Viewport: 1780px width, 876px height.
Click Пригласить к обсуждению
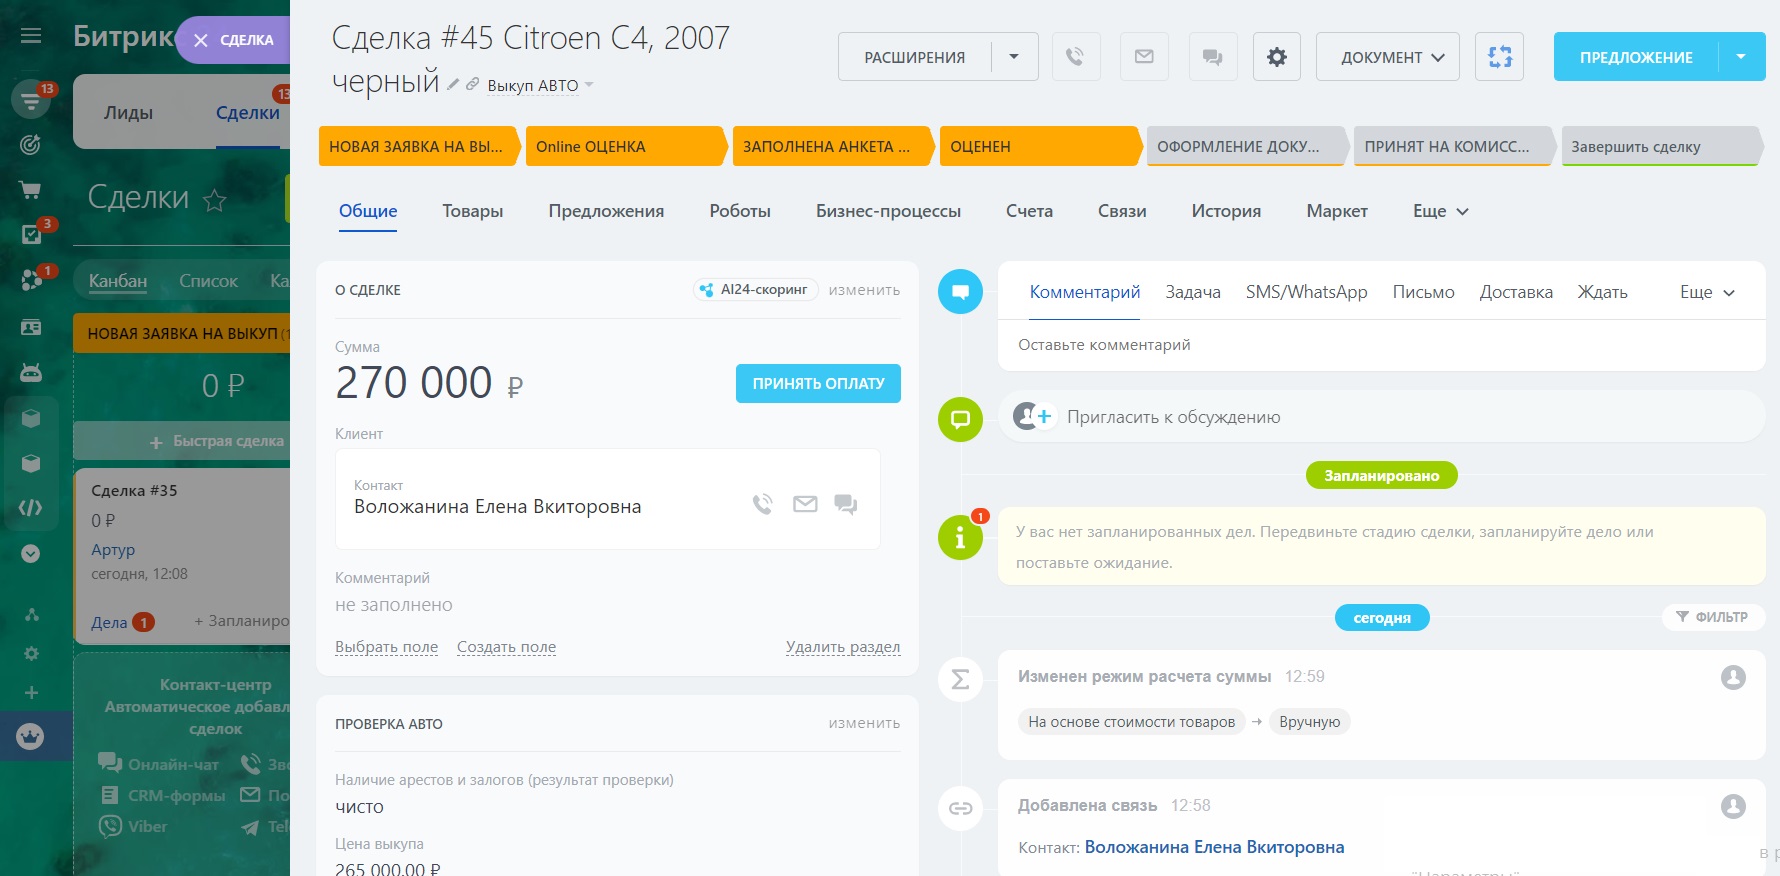(x=1173, y=417)
